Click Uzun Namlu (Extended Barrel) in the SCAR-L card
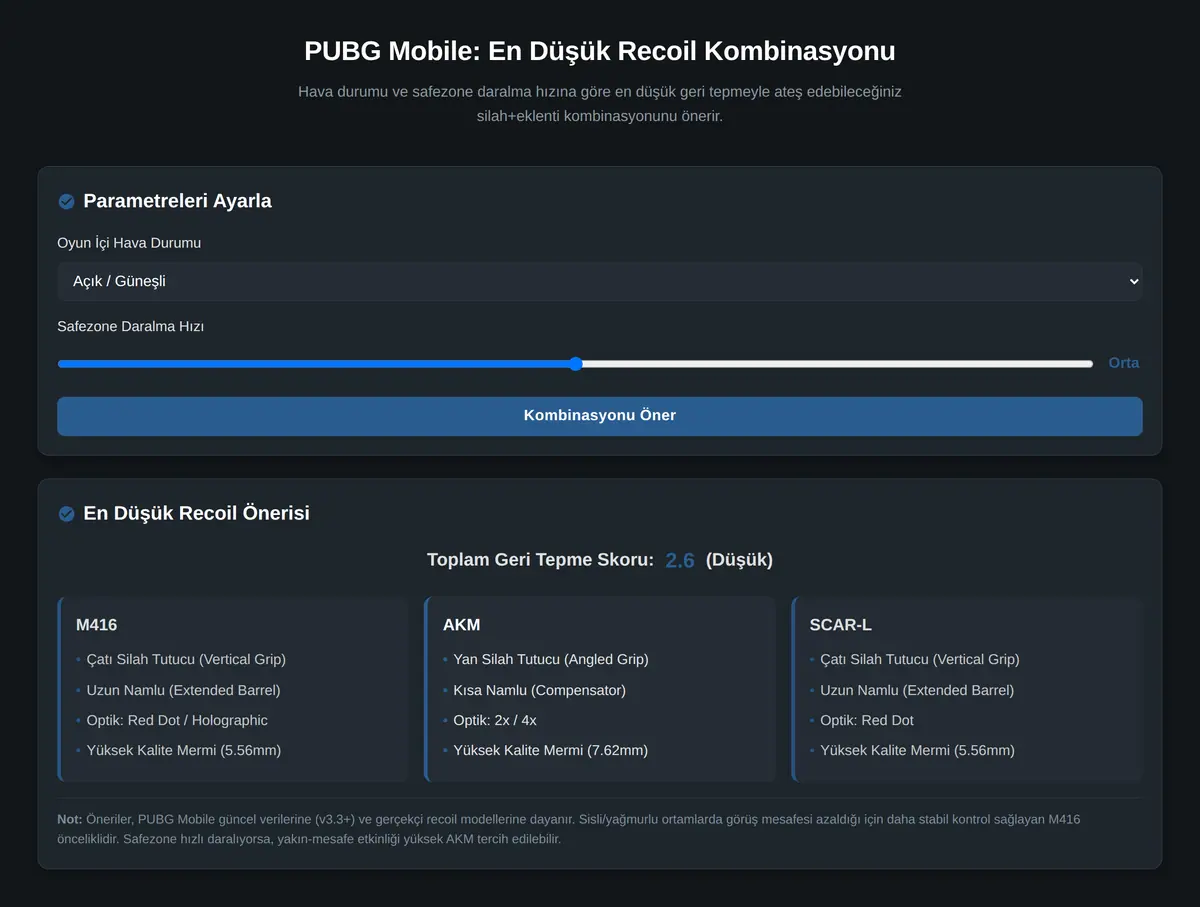The image size is (1200, 907). [x=917, y=690]
